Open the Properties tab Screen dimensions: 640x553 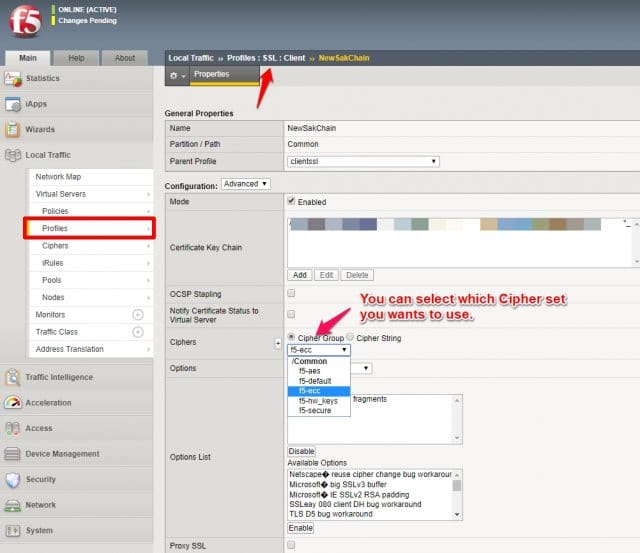point(211,74)
